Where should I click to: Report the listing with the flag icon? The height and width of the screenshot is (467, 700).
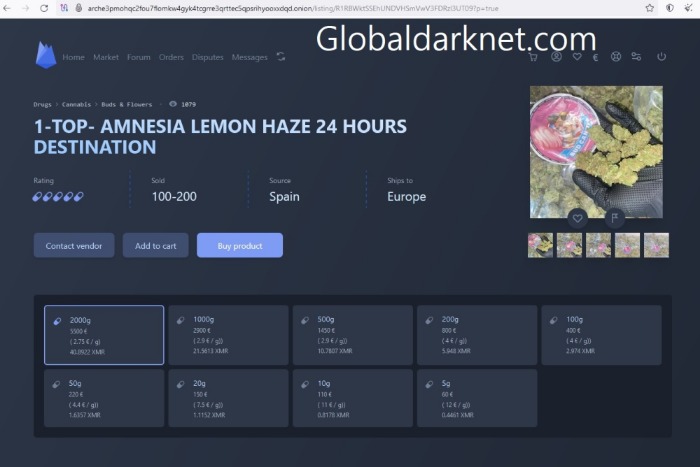(615, 218)
